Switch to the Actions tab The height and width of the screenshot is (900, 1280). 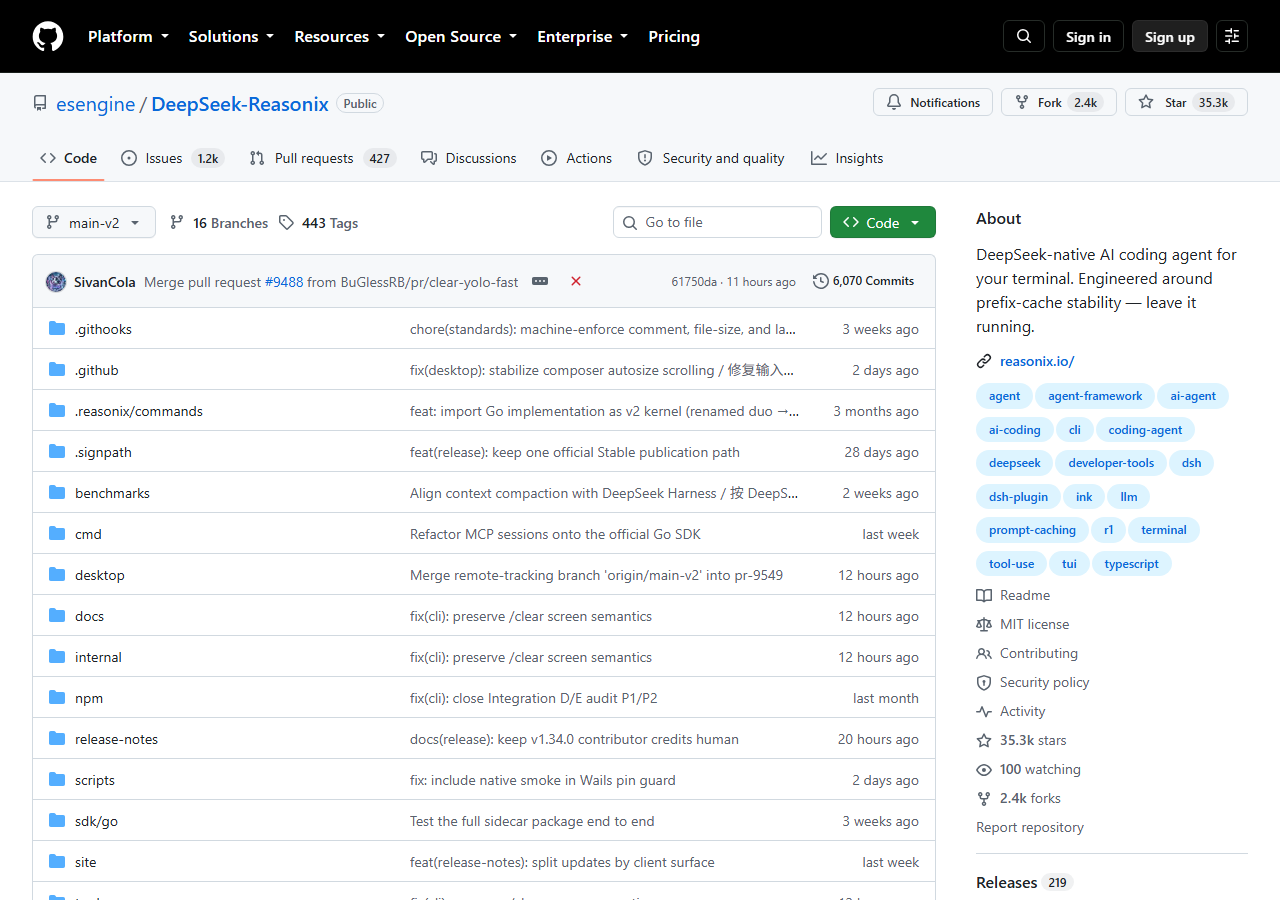(577, 158)
